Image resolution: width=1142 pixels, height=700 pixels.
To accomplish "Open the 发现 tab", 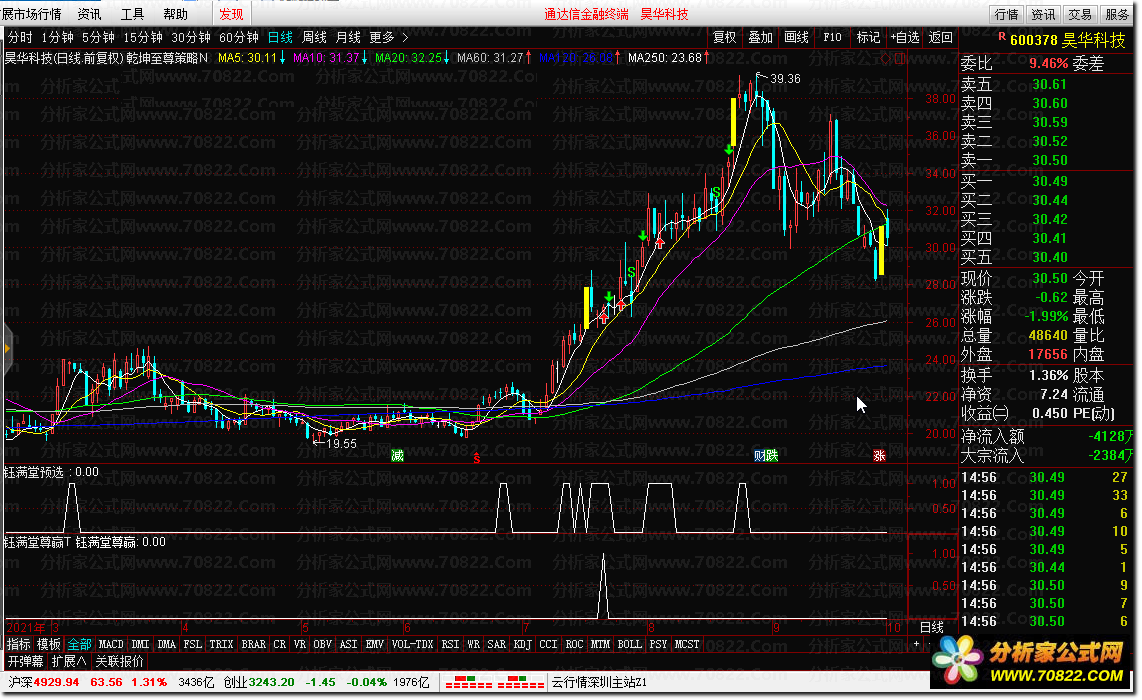I will [231, 14].
